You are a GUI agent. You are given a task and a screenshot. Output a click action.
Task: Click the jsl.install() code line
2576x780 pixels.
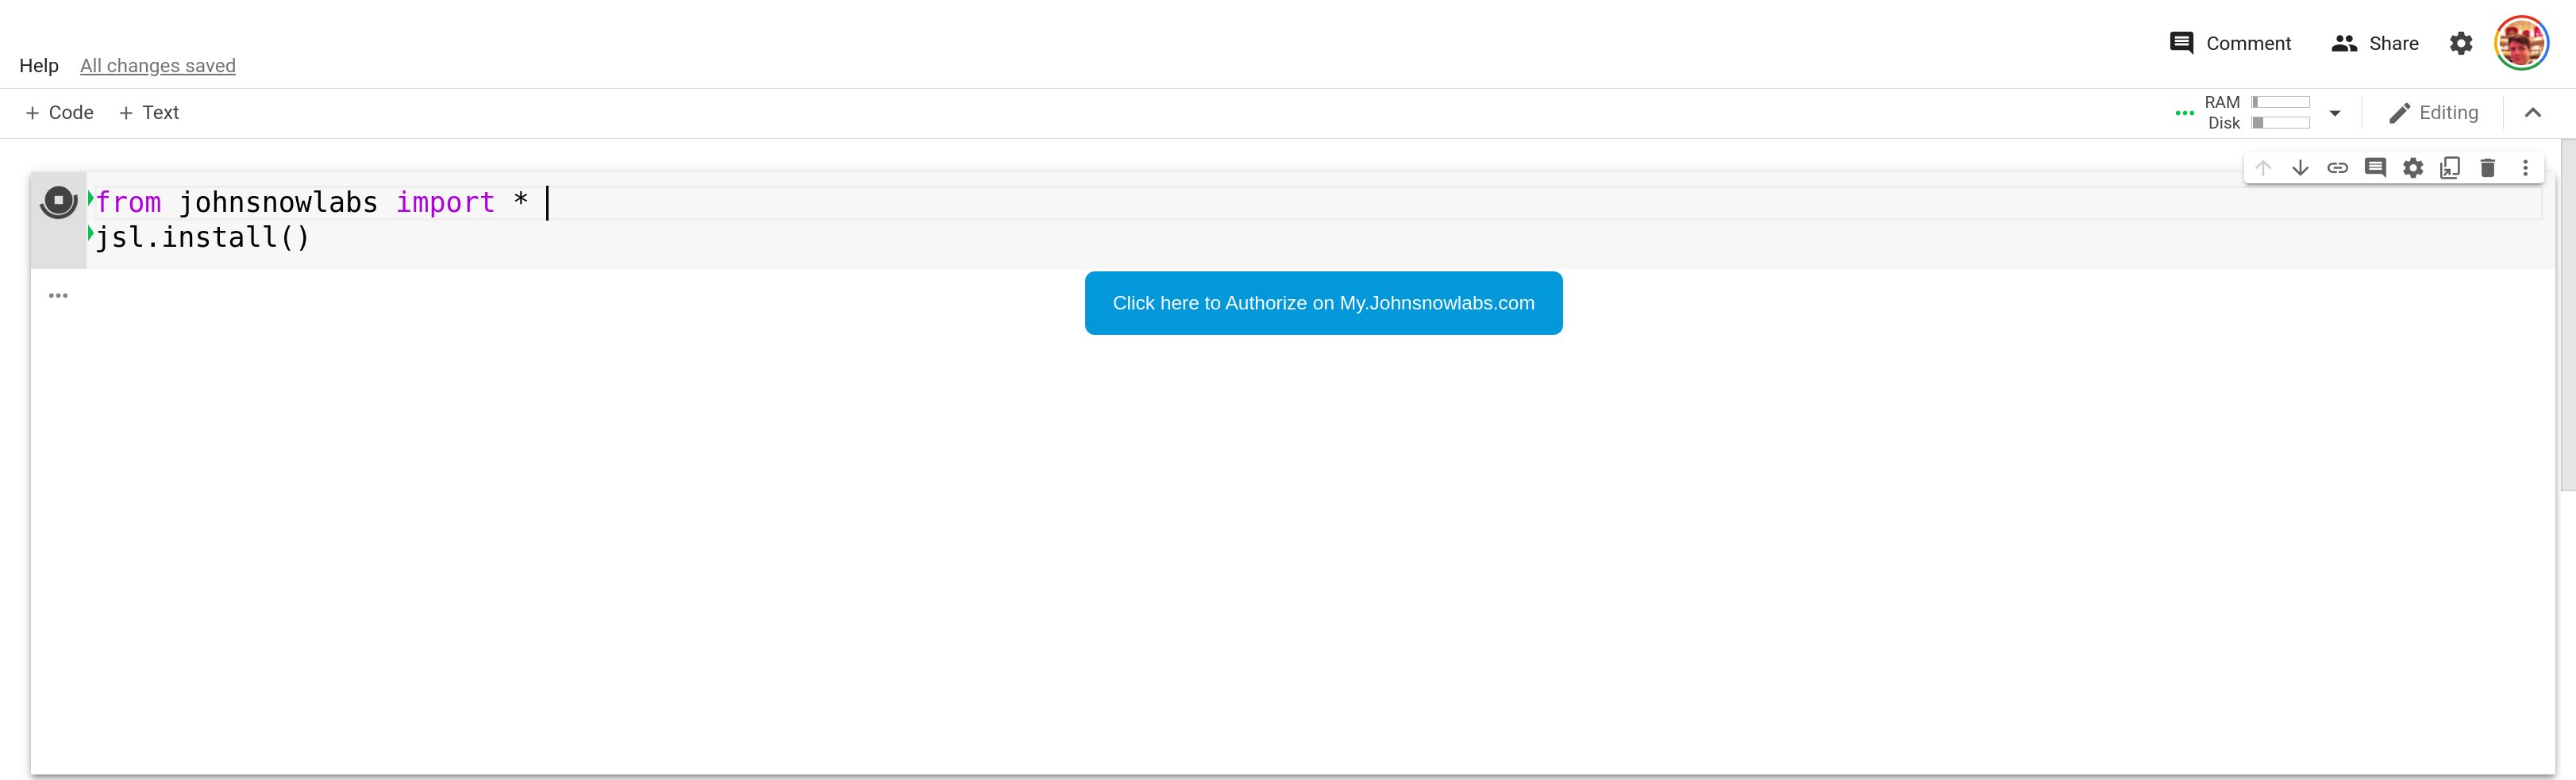pyautogui.click(x=203, y=238)
